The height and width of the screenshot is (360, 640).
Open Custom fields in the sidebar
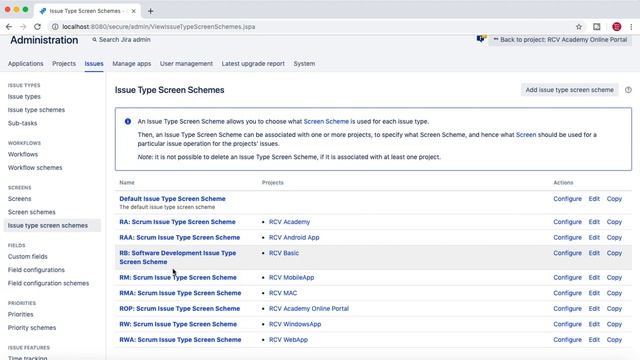tap(28, 257)
